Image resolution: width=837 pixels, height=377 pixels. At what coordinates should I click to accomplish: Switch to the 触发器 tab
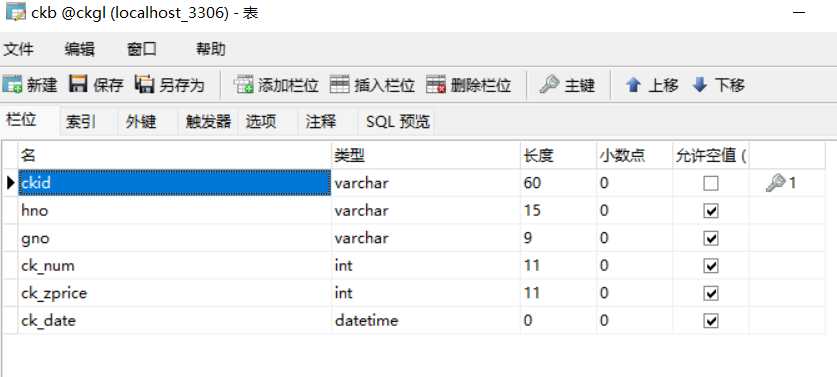tap(208, 122)
